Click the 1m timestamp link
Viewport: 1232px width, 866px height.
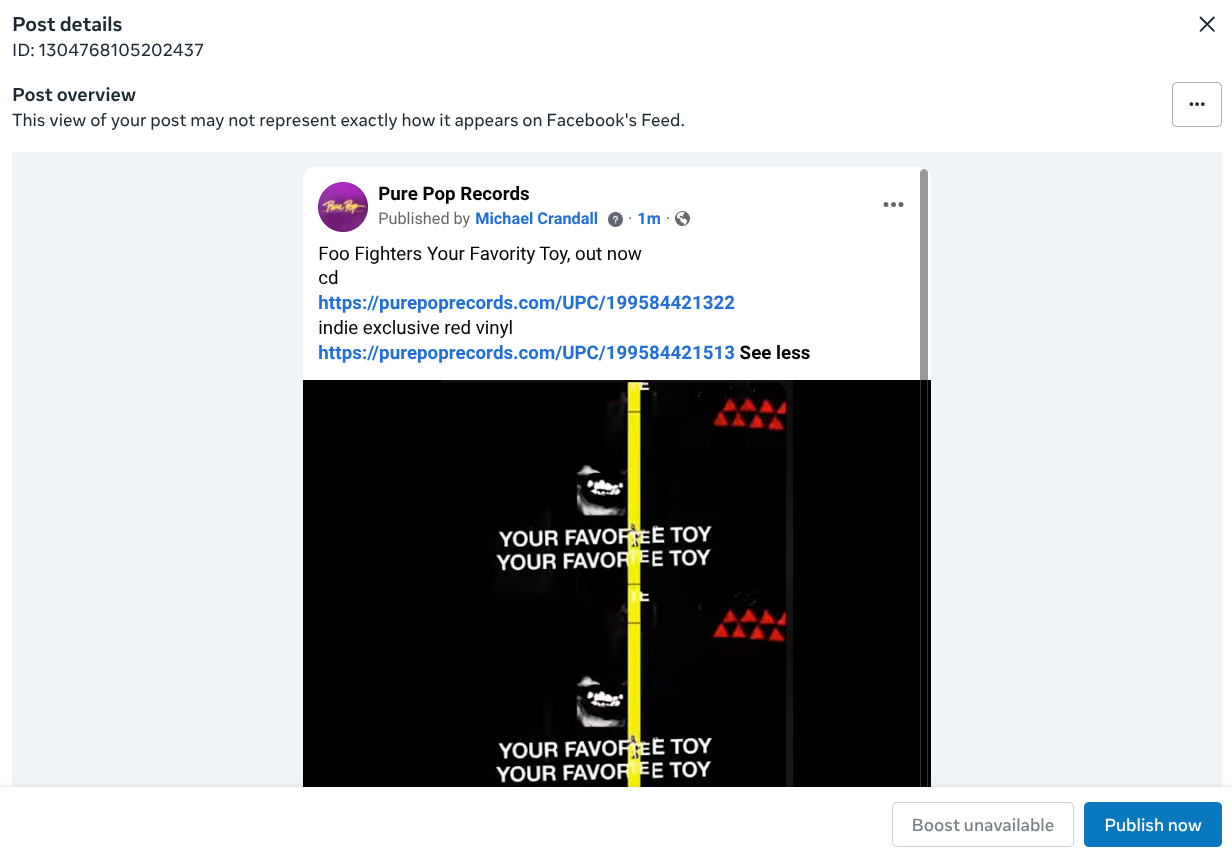(x=649, y=219)
